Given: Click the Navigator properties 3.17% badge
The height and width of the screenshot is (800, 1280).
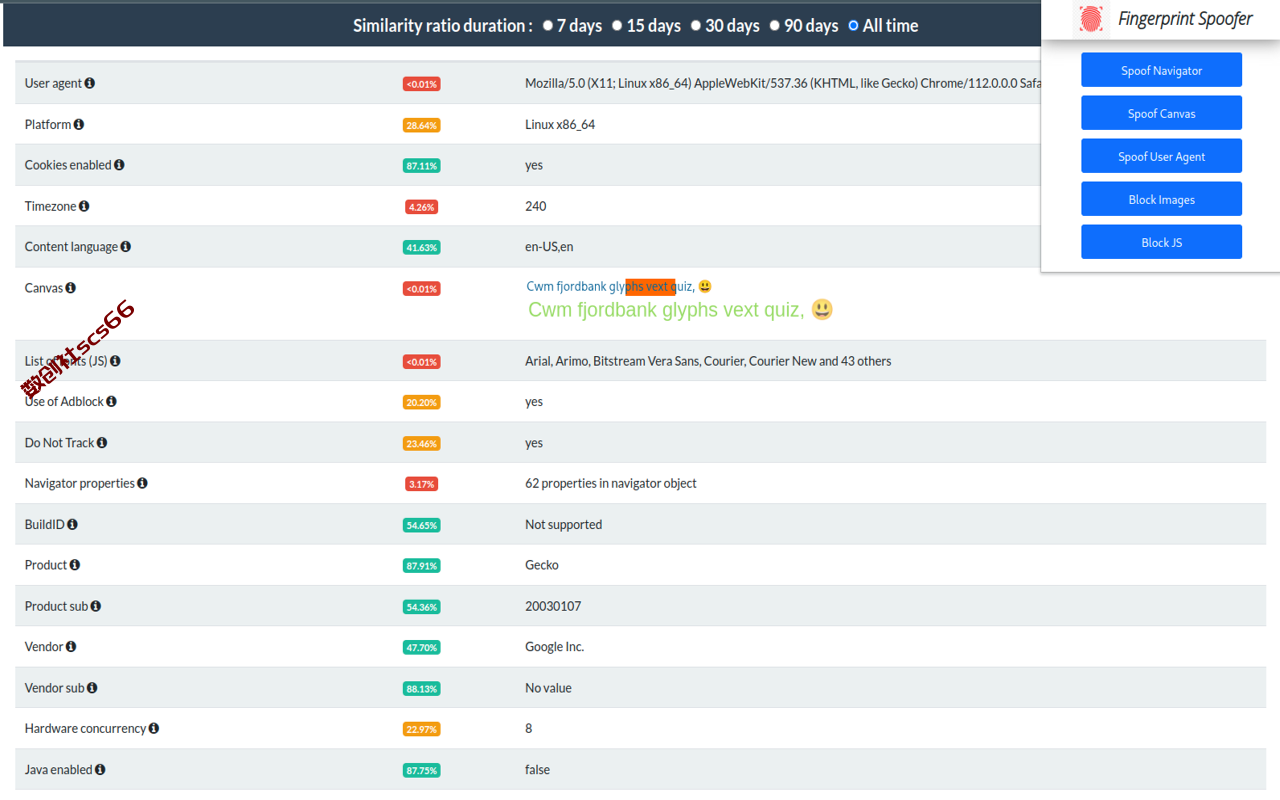Looking at the screenshot, I should coord(421,484).
